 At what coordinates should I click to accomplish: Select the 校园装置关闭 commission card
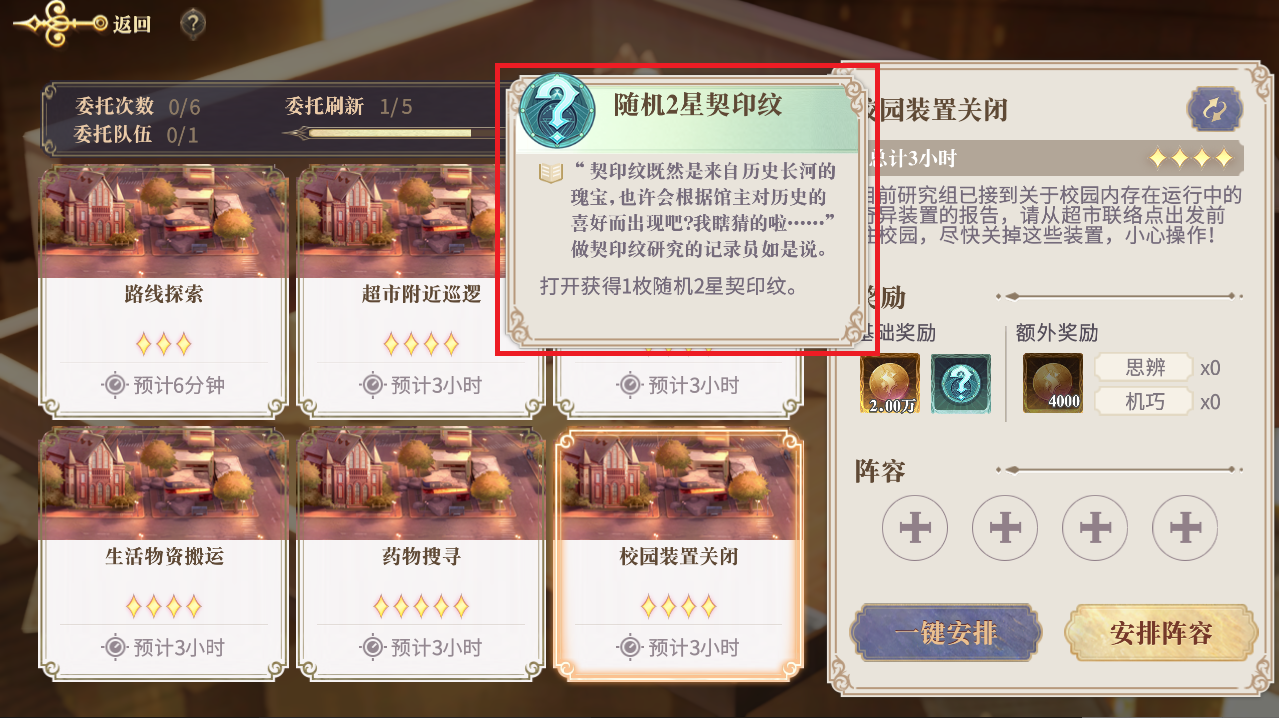(679, 553)
